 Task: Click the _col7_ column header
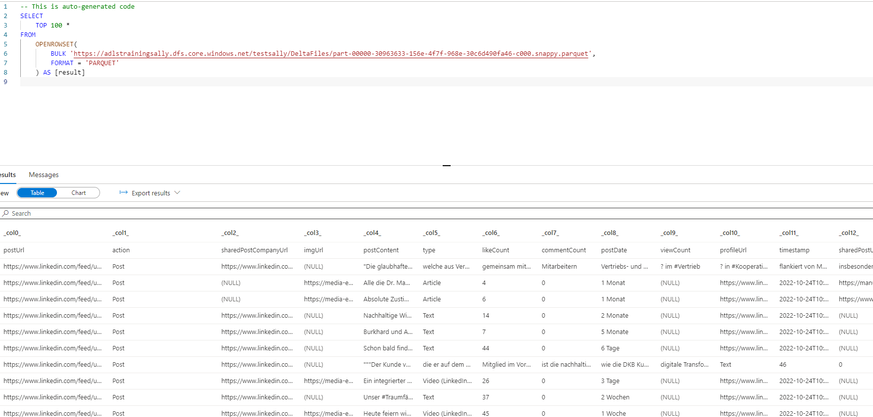(551, 233)
